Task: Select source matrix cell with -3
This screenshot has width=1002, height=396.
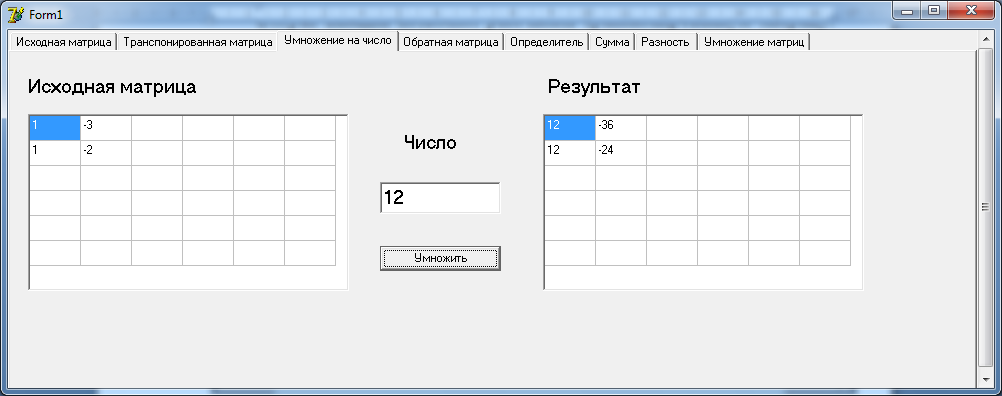Action: coord(106,128)
